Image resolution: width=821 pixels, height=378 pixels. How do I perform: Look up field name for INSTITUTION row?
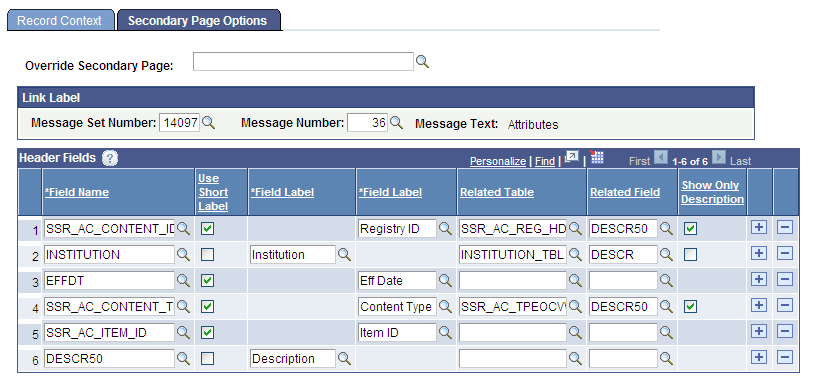(183, 254)
